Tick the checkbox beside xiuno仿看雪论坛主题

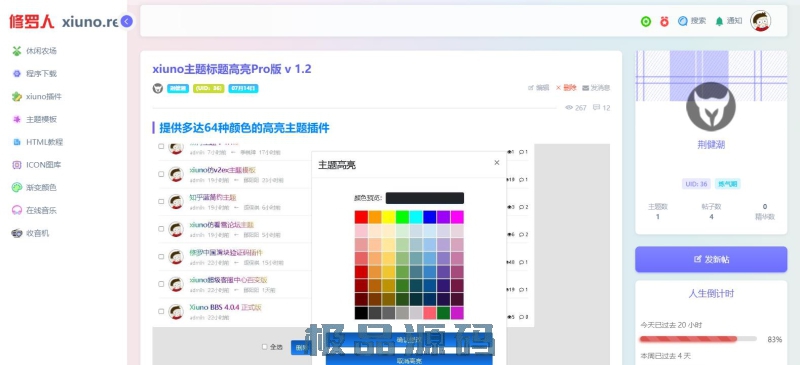(161, 229)
